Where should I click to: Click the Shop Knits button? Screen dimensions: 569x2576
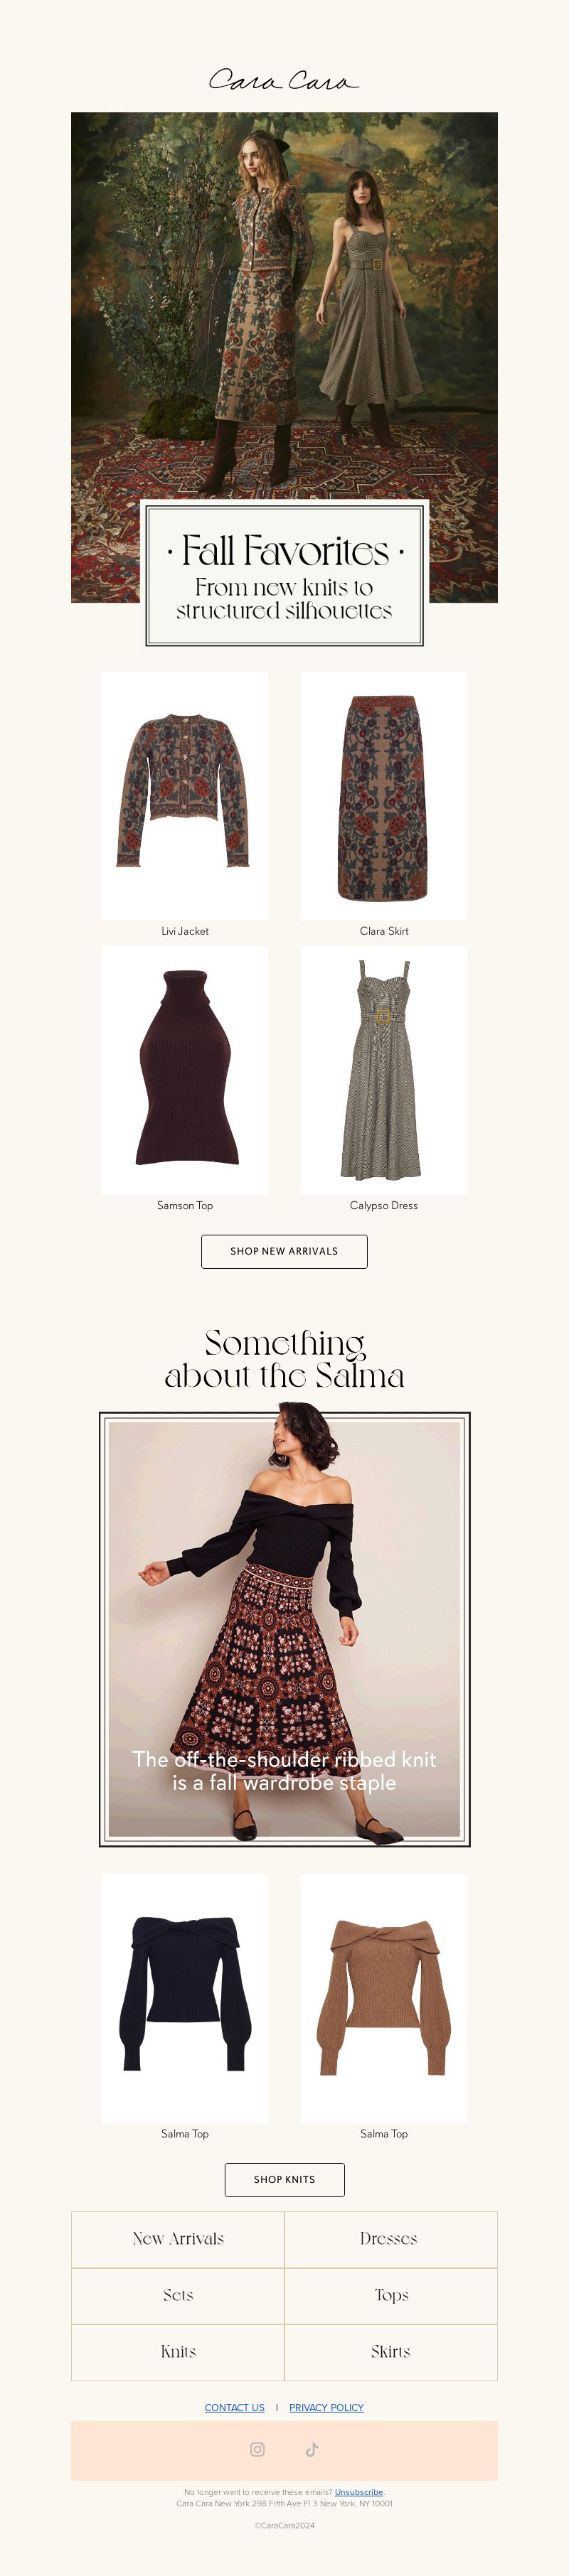(284, 2179)
